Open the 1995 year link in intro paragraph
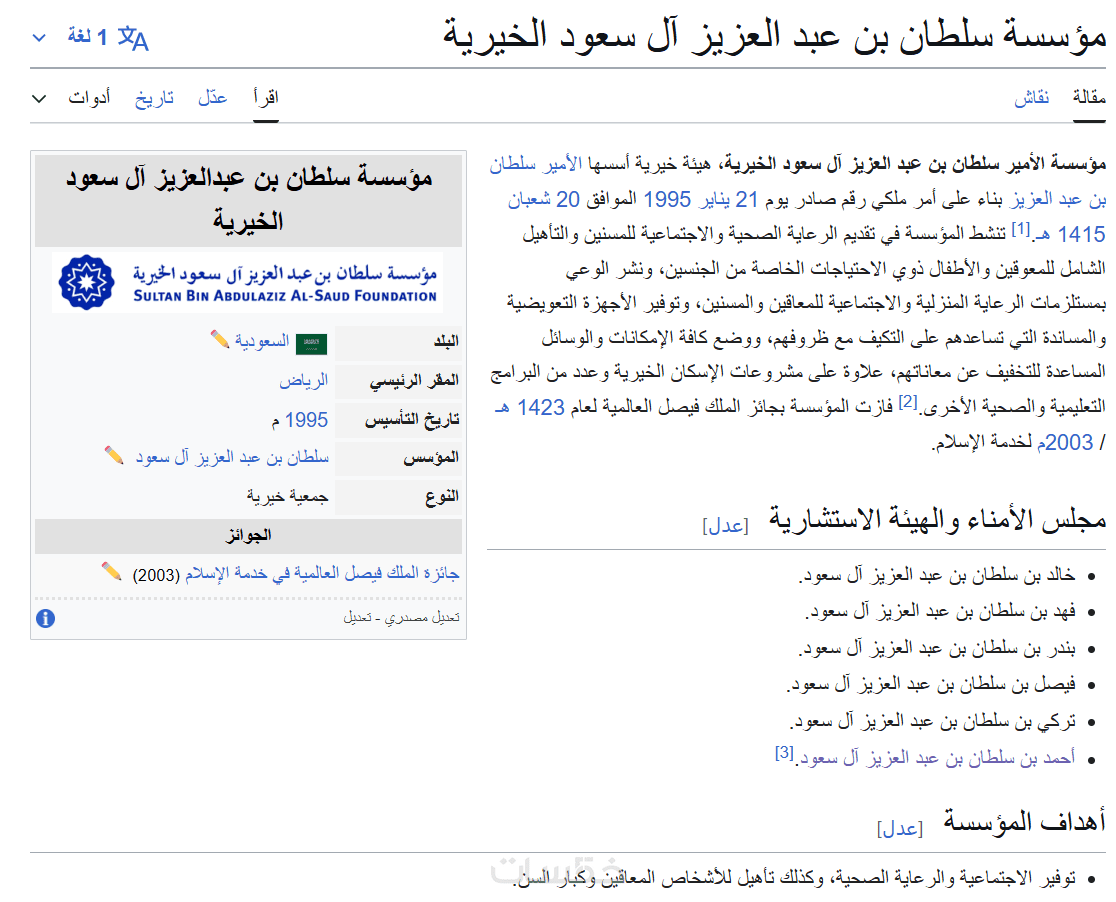1116x902 pixels. click(x=667, y=199)
